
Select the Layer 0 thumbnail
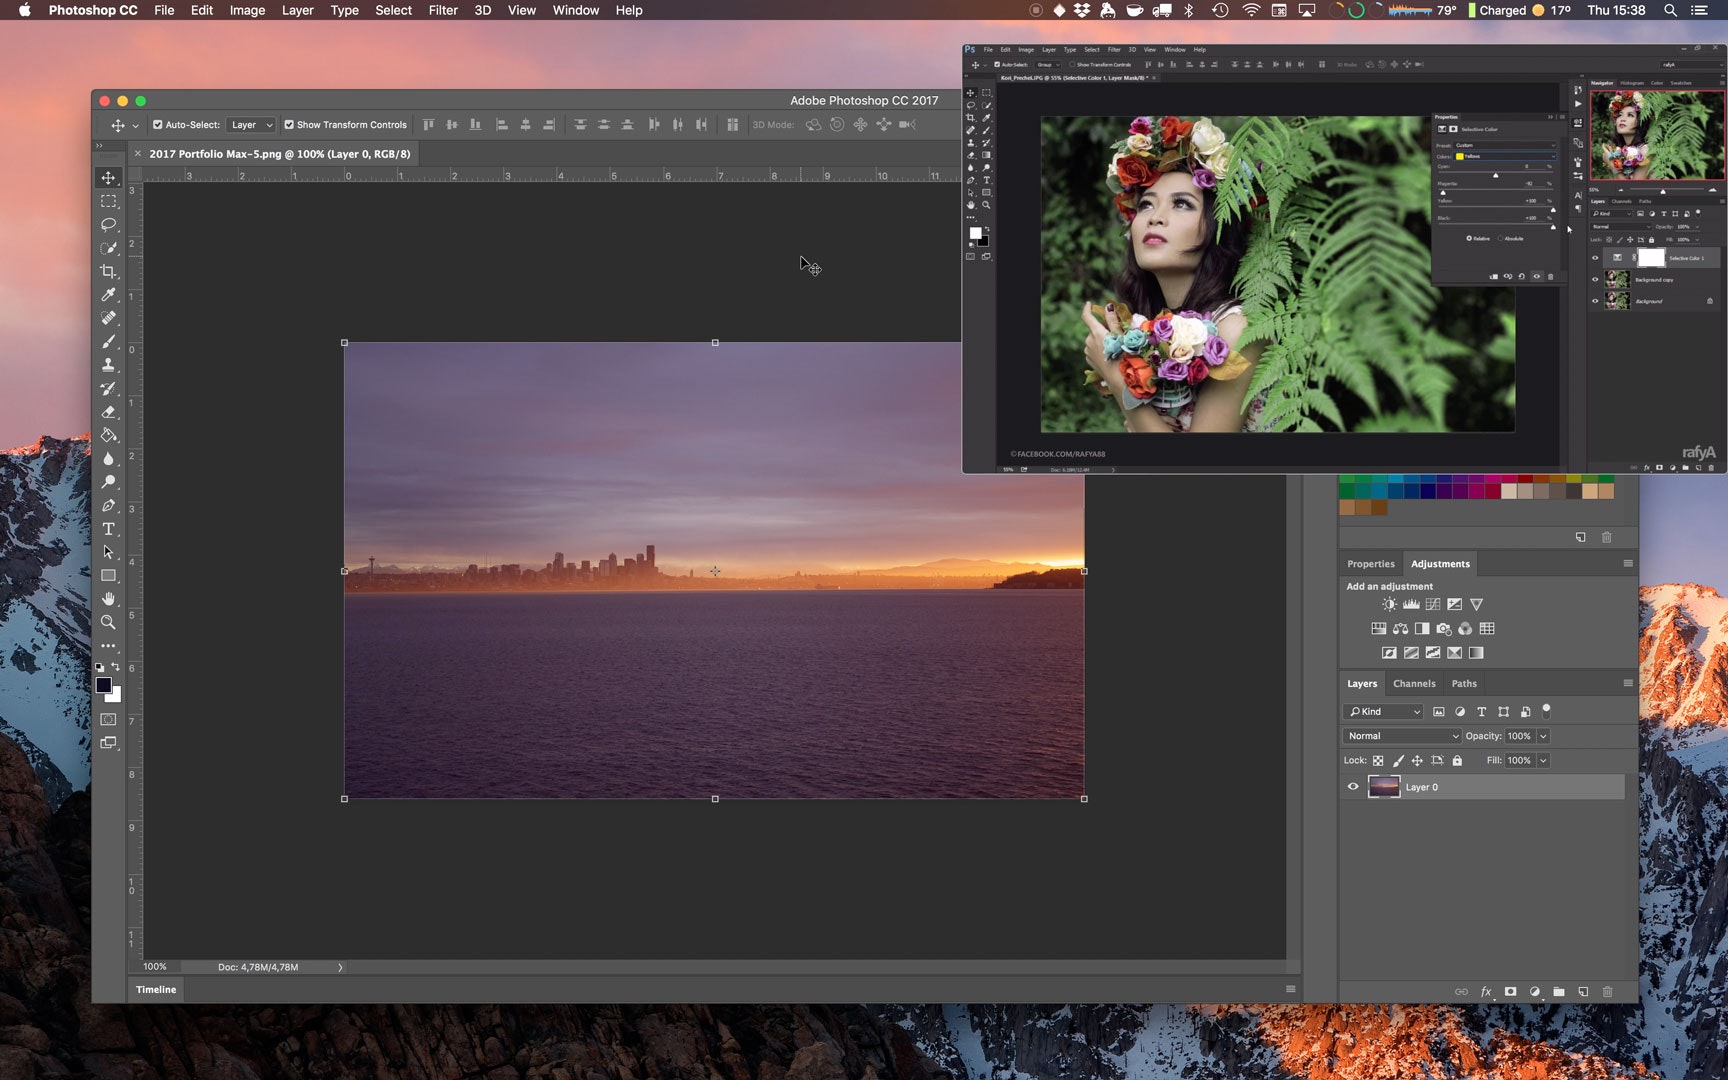tap(1384, 787)
